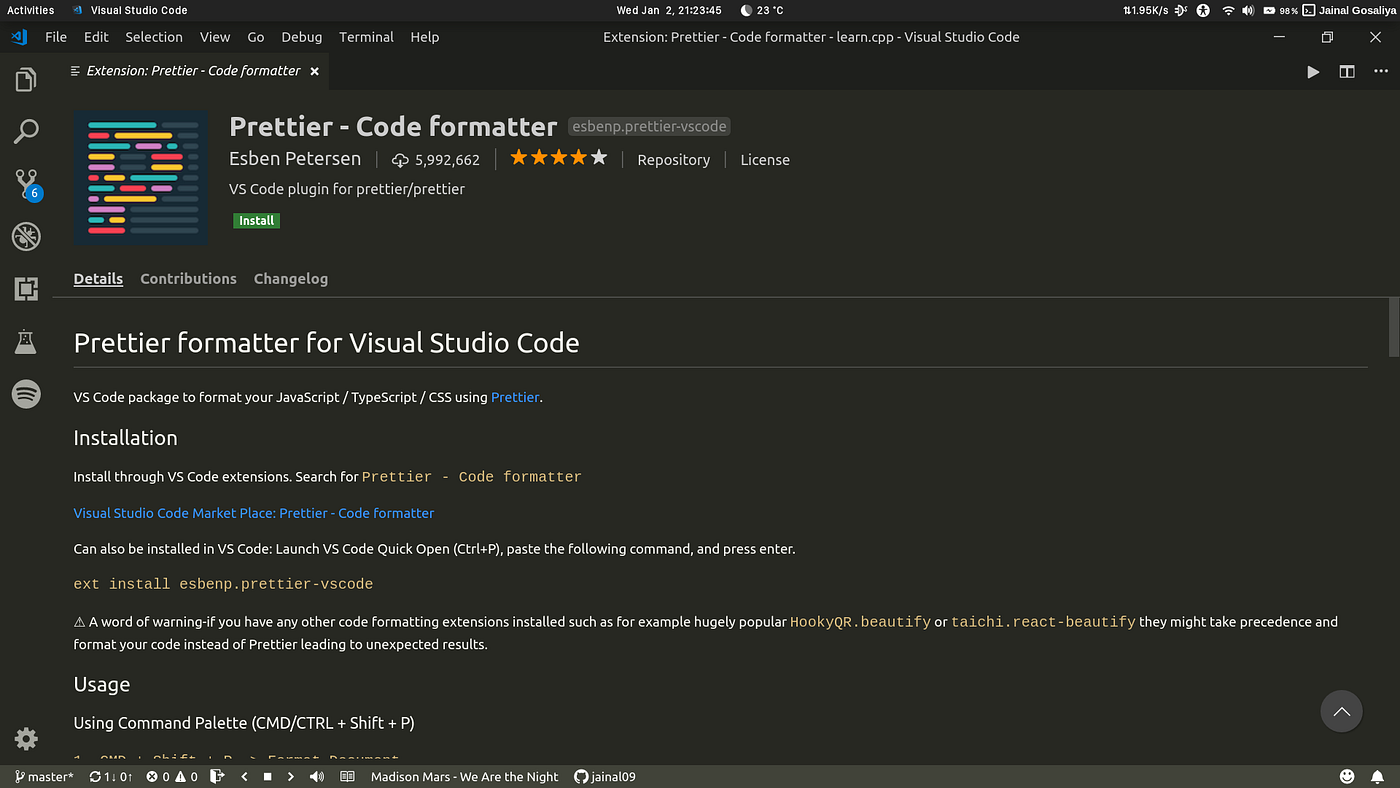This screenshot has height=788, width=1400.
Task: Switch to the Changelog tab
Action: tap(291, 279)
